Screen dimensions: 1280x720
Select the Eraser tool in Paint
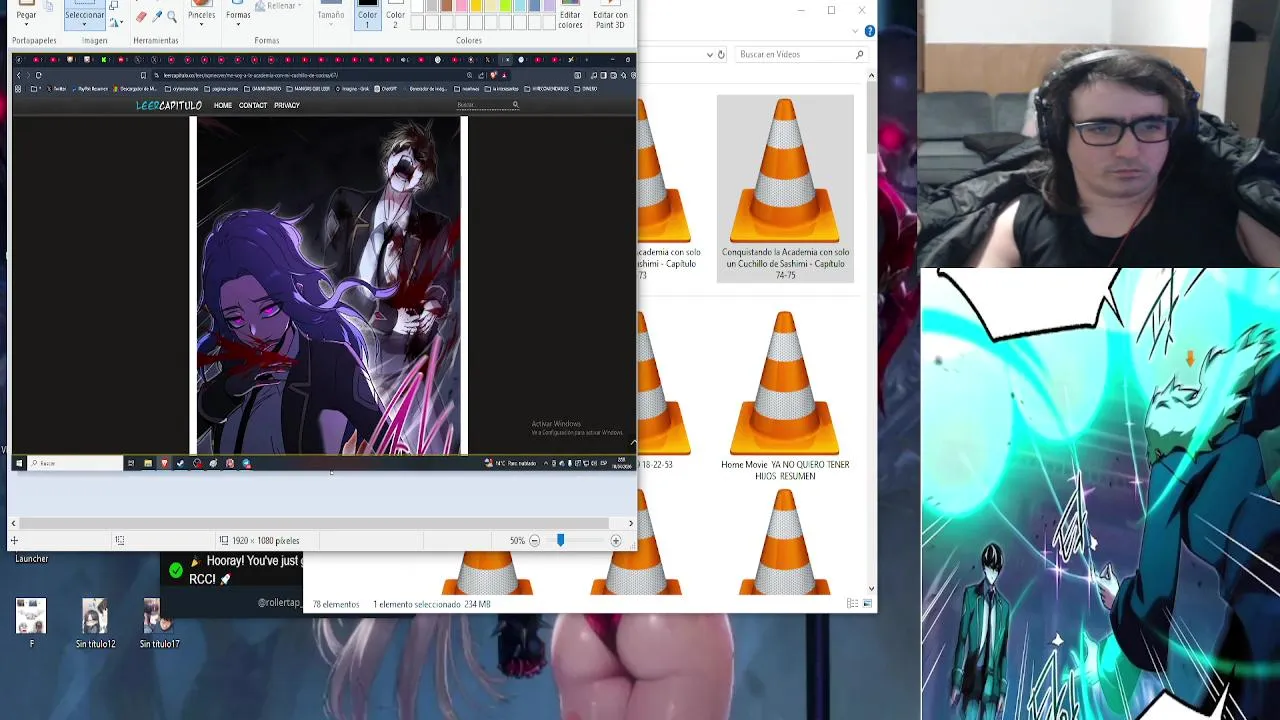141,16
